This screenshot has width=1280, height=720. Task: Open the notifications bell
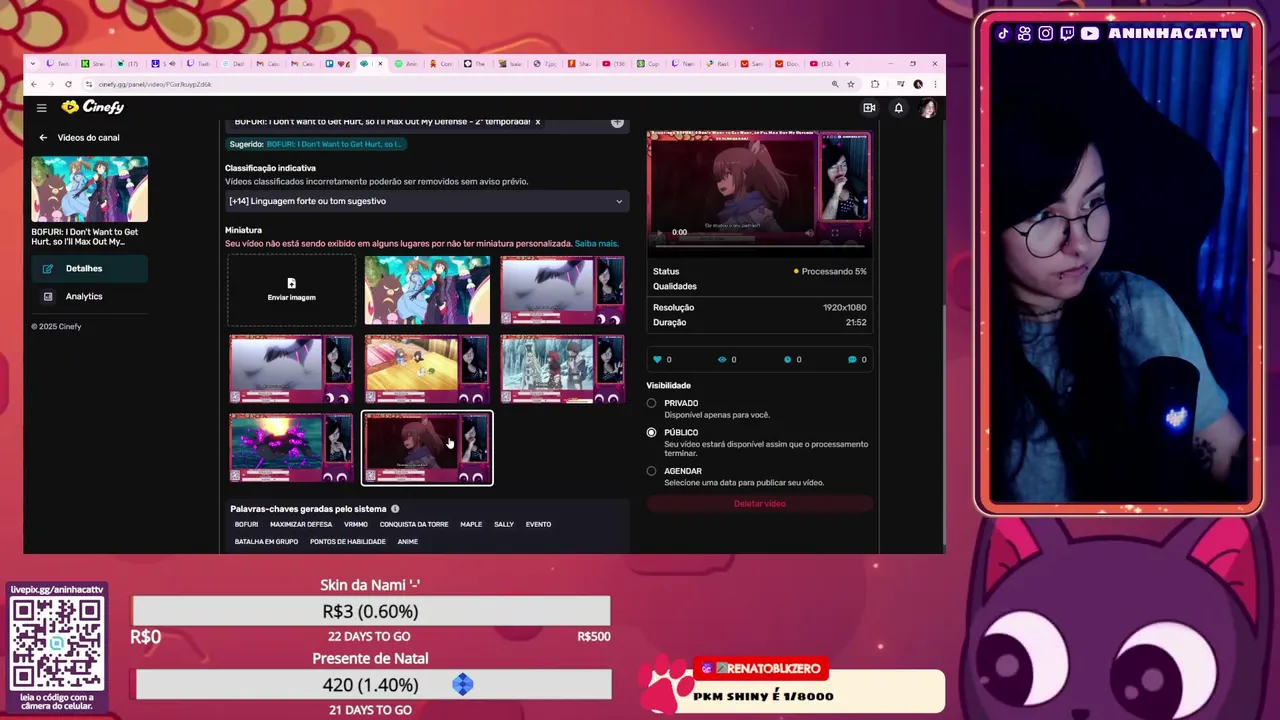click(898, 108)
